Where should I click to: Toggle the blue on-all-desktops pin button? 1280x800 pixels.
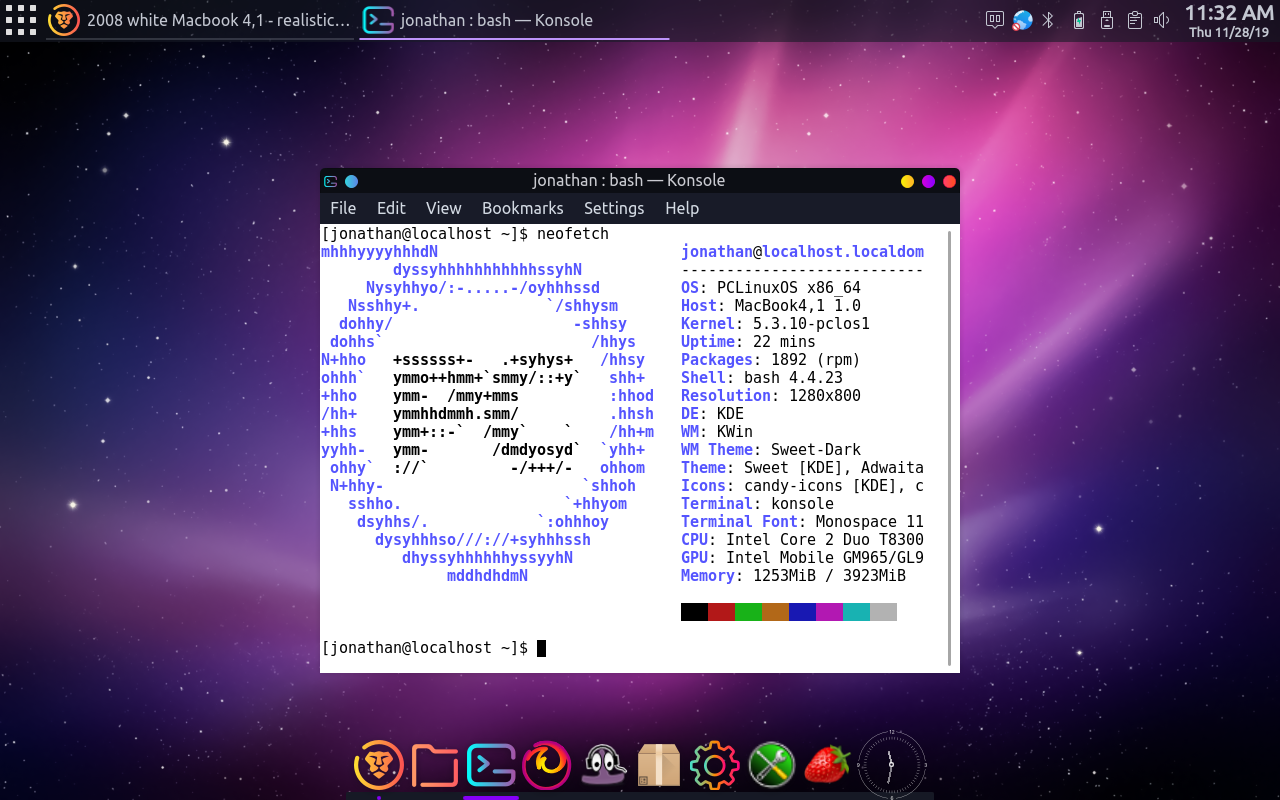point(351,181)
